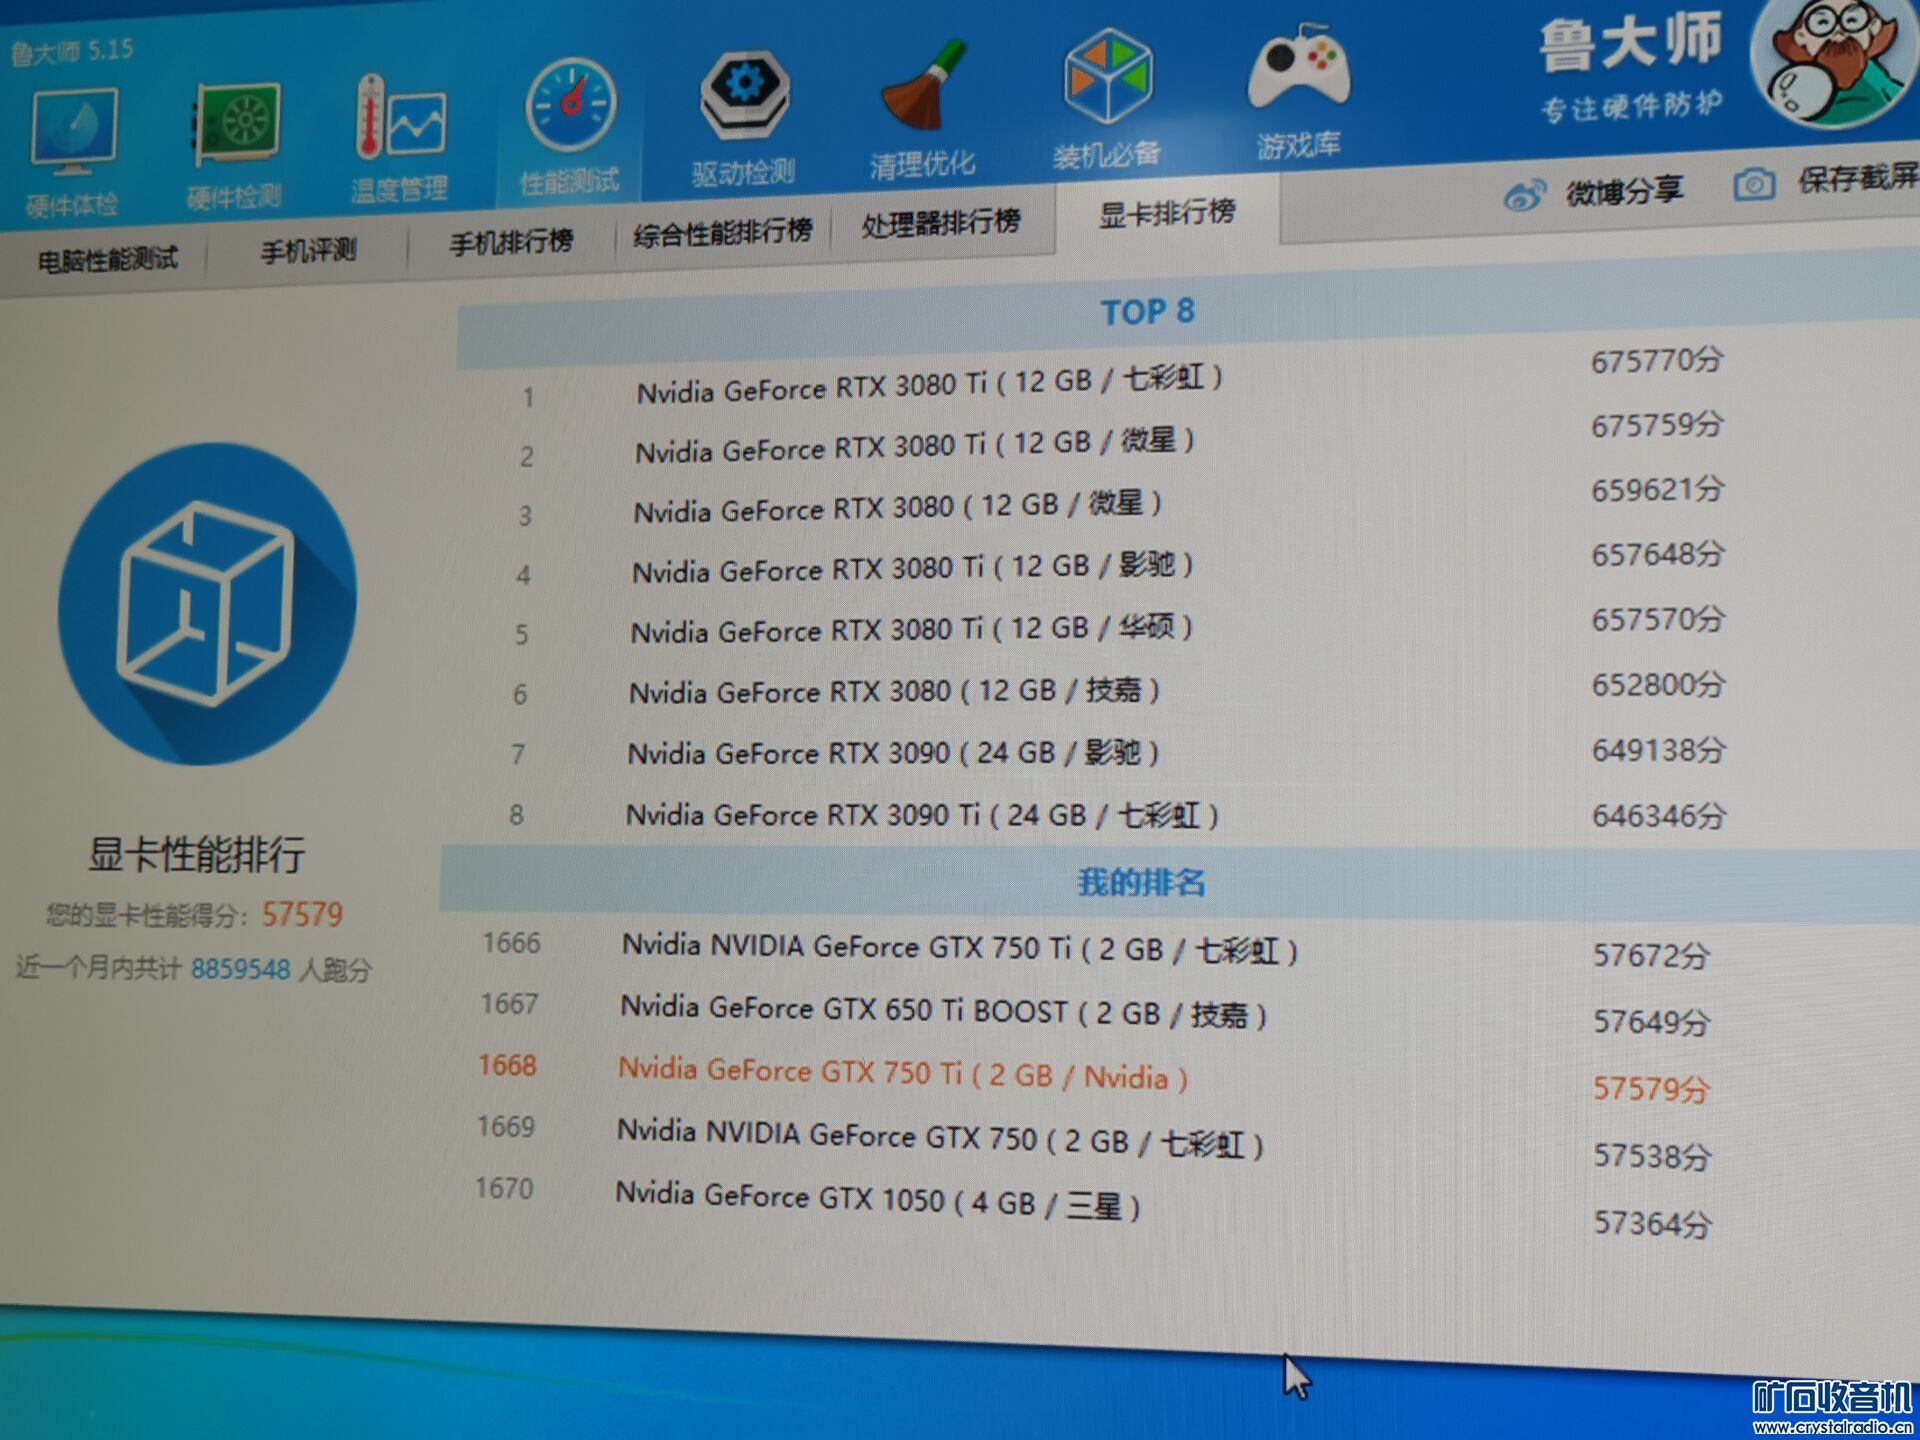Click the 保存截屏 camera icon
Screen dimensions: 1920x1440
pos(1753,185)
